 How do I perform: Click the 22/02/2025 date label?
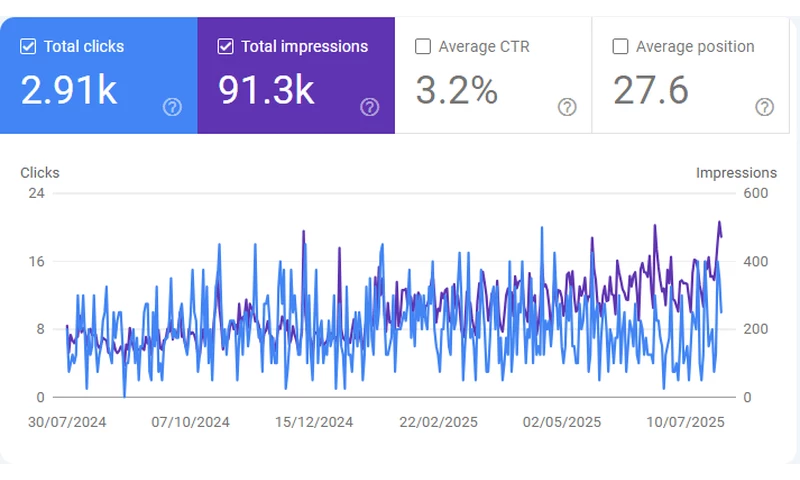coord(438,422)
